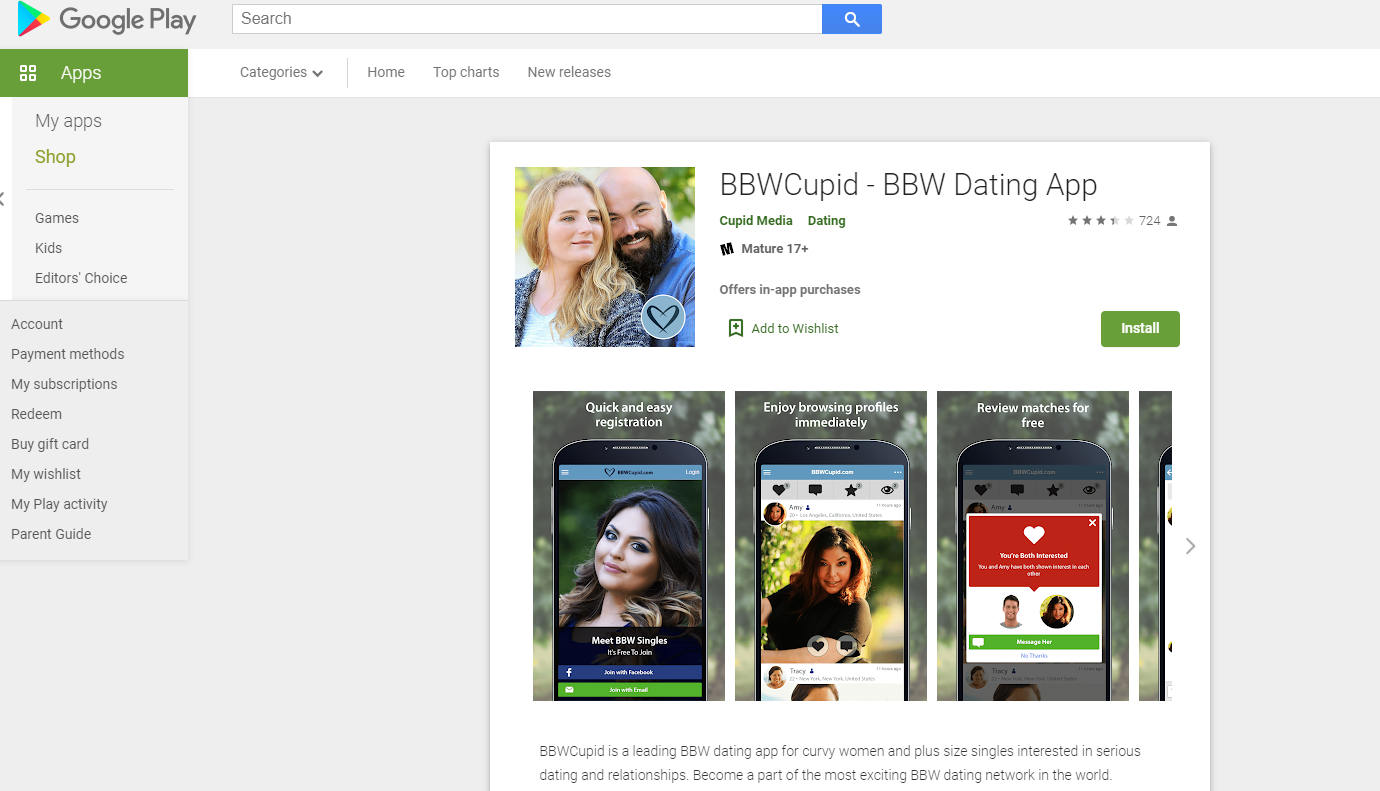Click the star rating display
Image resolution: width=1380 pixels, height=791 pixels.
pos(1100,221)
